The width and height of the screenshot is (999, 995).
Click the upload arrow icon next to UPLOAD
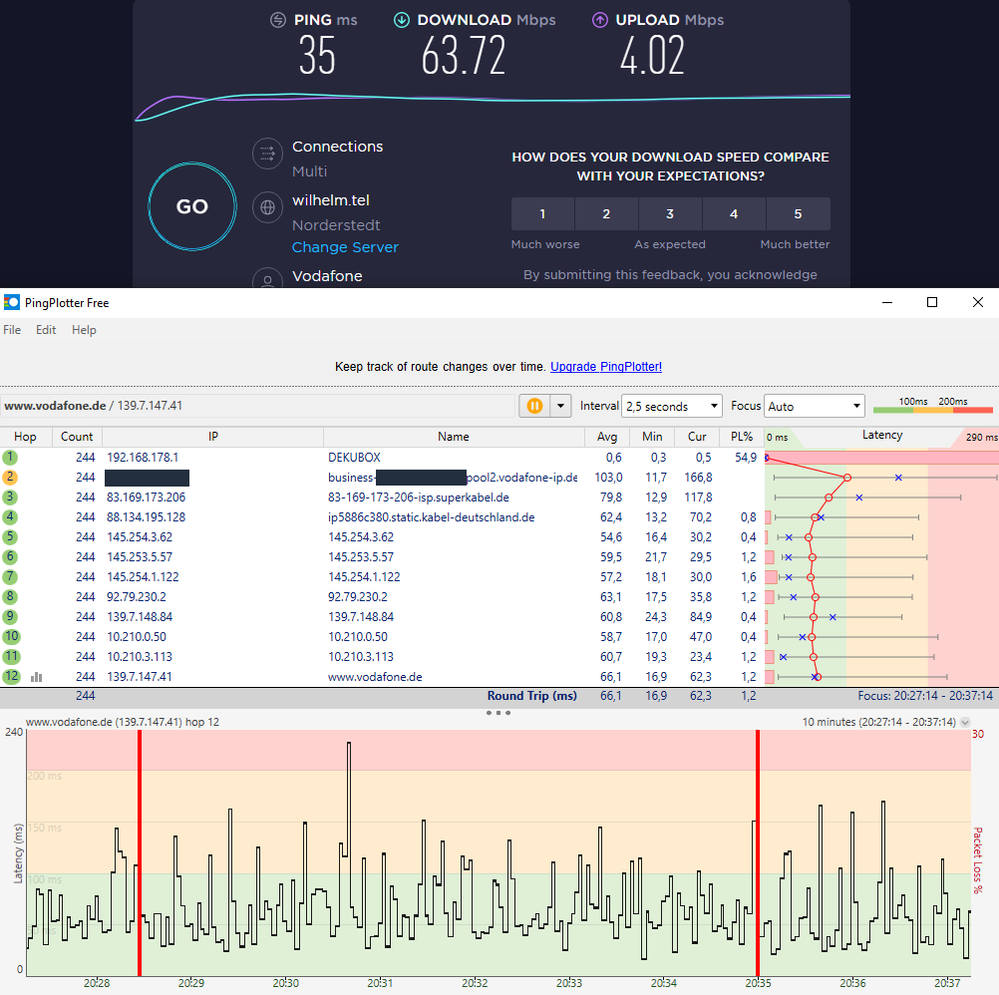(600, 20)
